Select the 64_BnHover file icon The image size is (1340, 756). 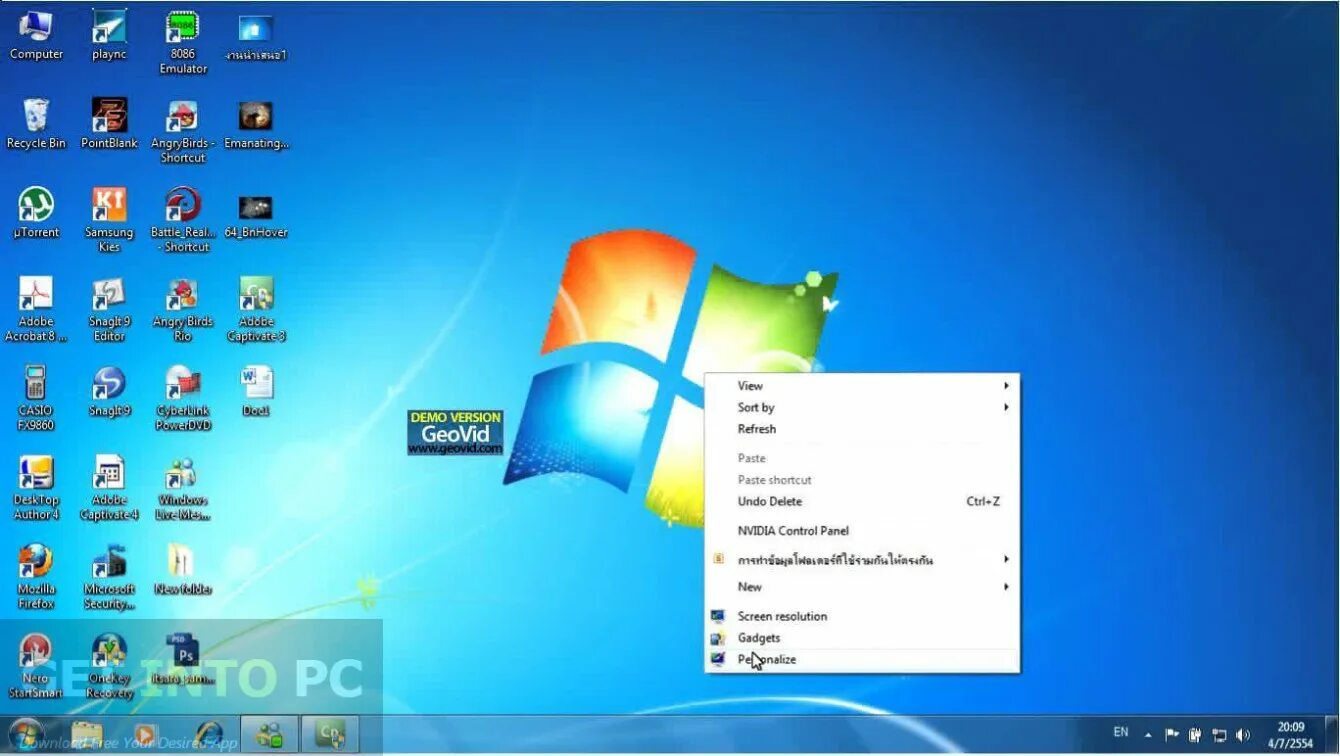tap(256, 213)
